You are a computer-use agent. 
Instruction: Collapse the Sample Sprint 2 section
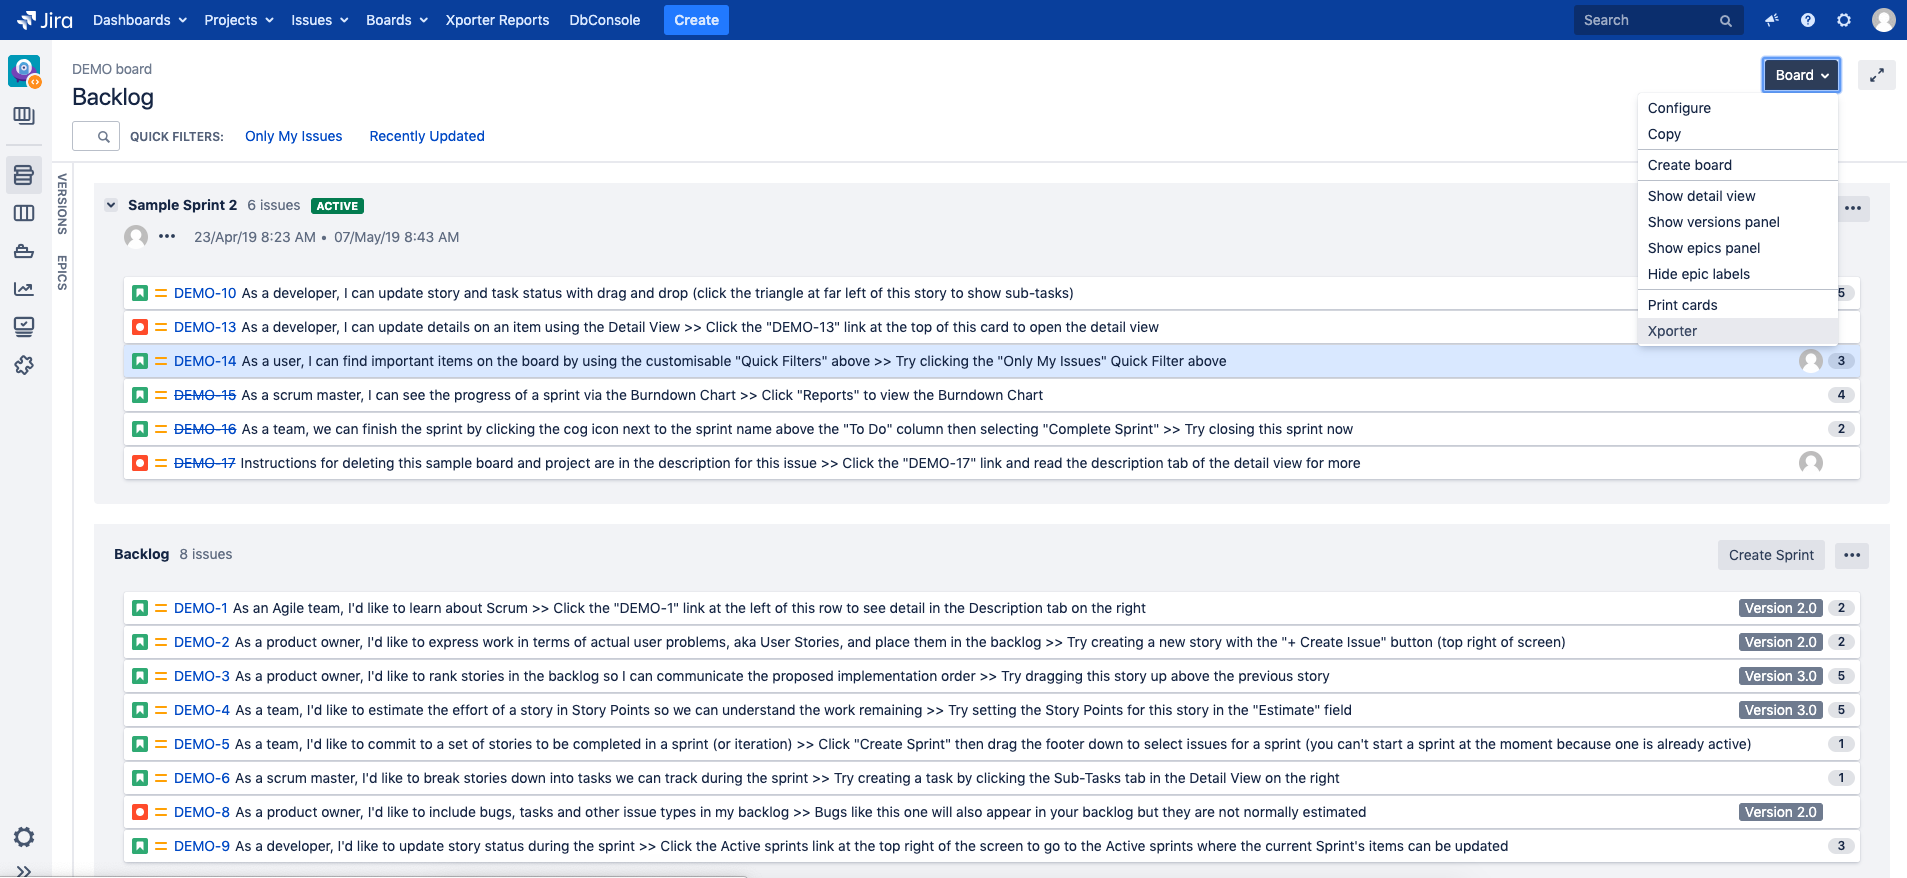111,205
